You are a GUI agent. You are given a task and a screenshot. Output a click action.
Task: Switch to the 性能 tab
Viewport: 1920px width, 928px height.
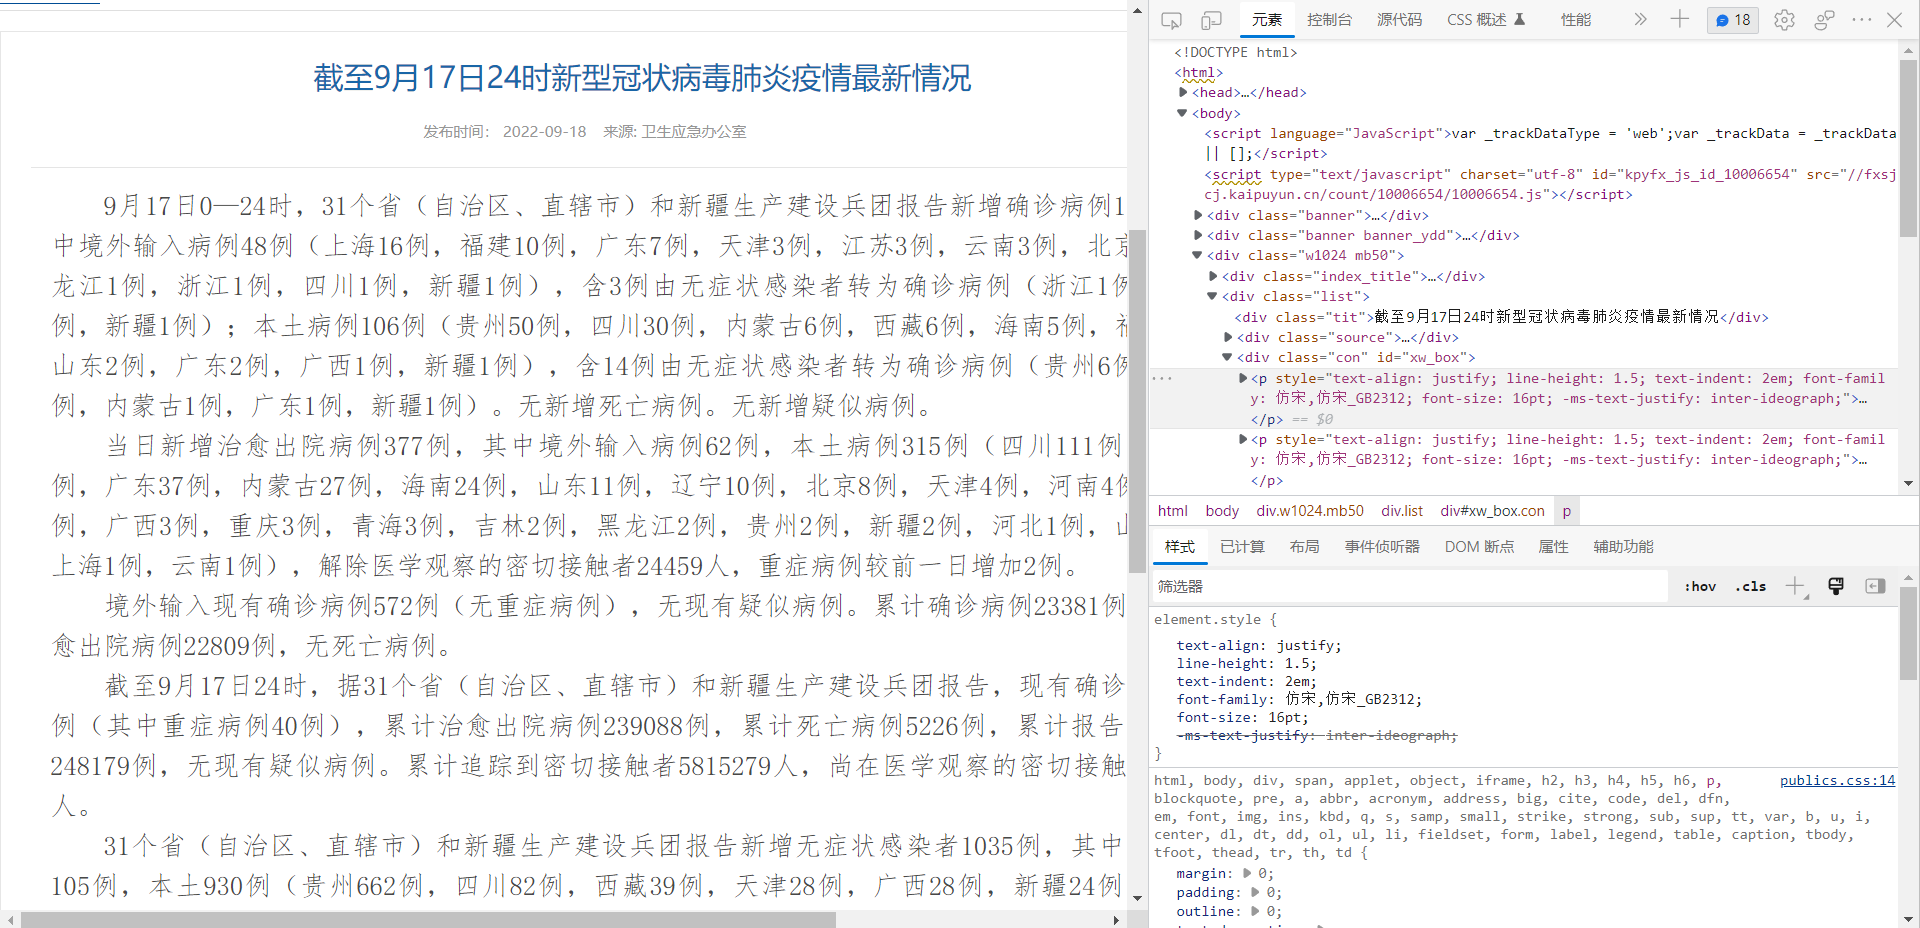tap(1576, 20)
